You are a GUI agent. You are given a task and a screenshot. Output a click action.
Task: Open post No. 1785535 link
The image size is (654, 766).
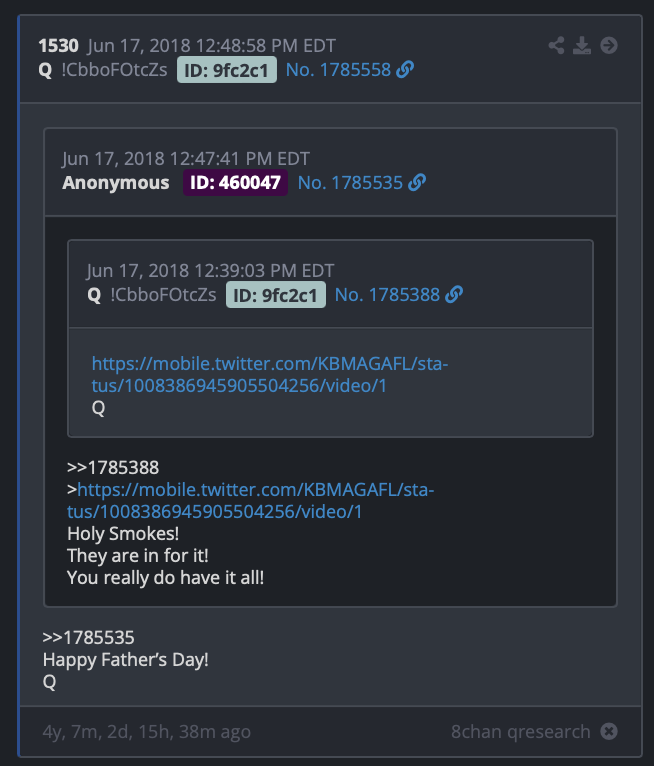350,183
